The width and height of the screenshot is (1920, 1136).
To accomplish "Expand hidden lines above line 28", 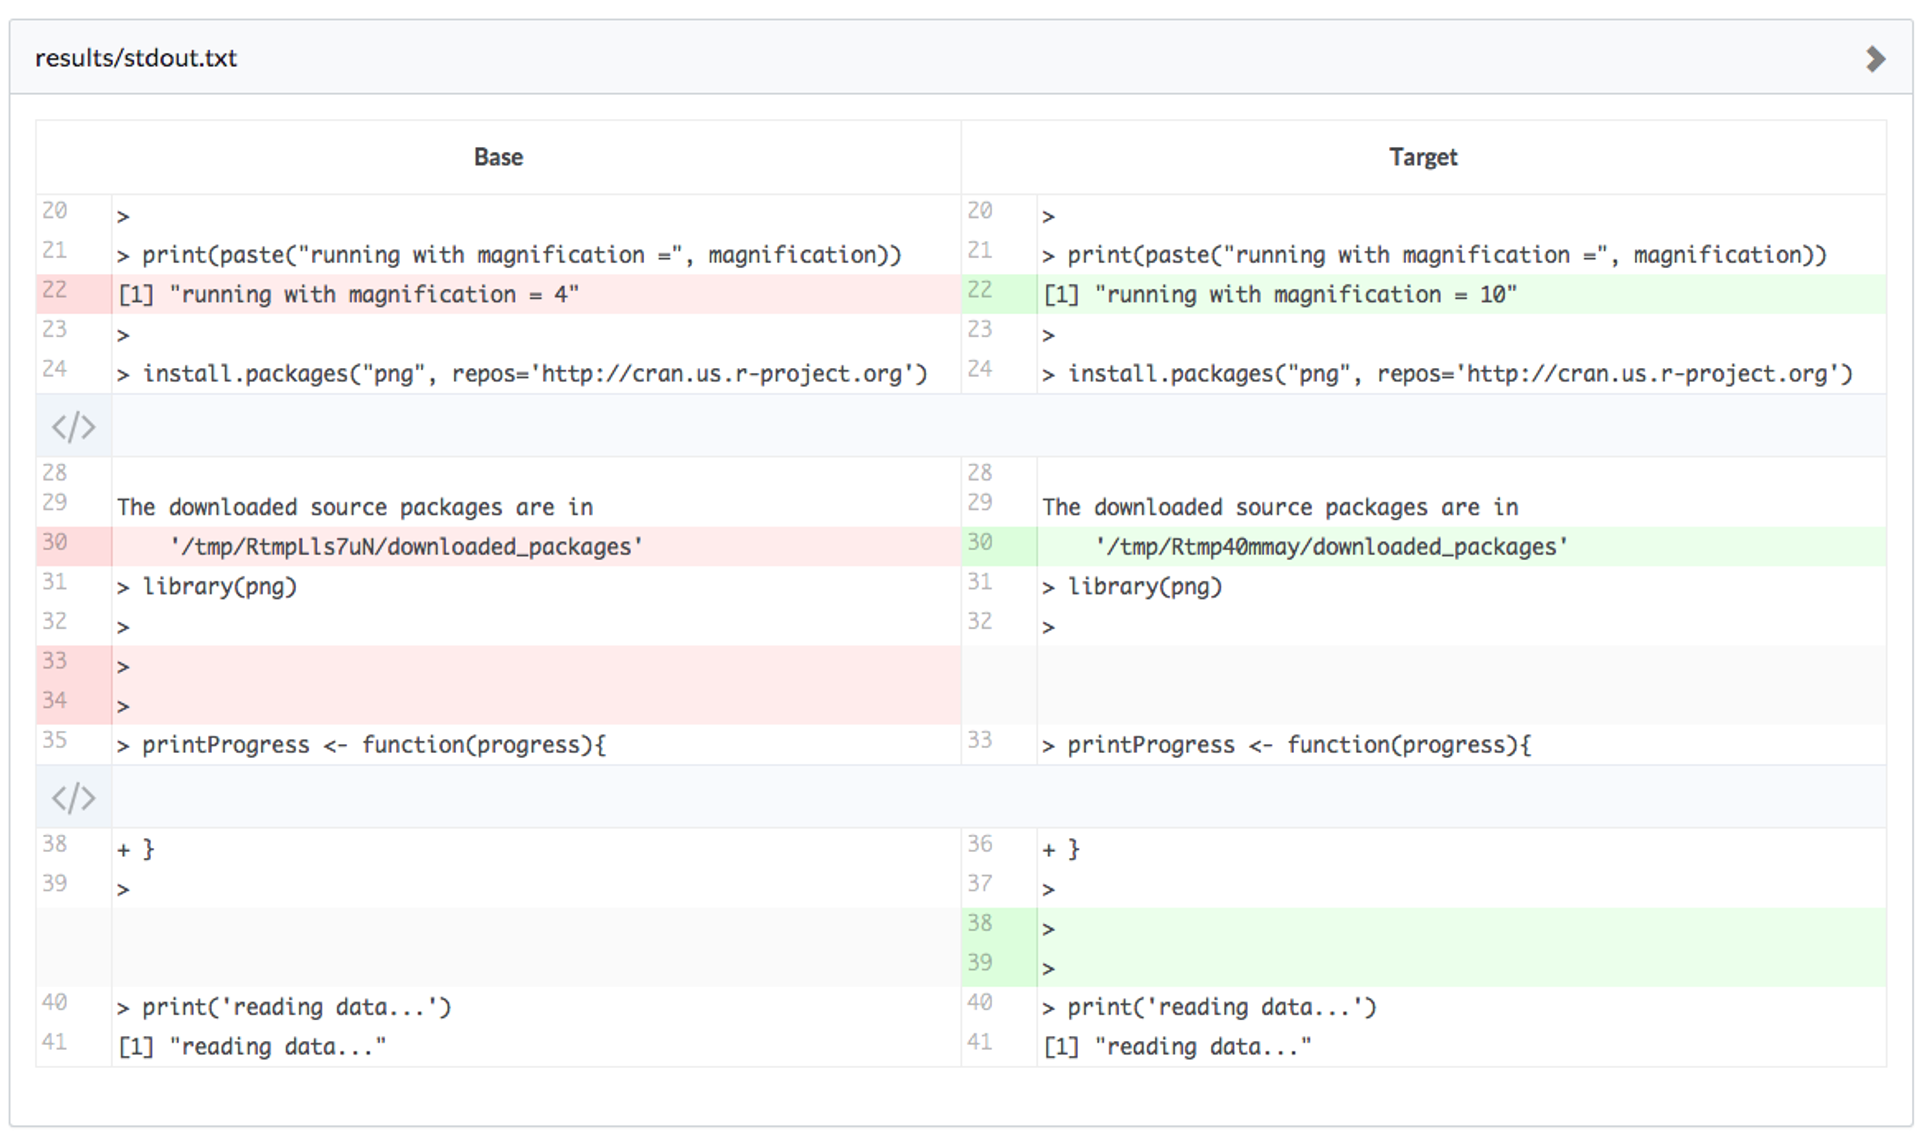I will point(73,427).
